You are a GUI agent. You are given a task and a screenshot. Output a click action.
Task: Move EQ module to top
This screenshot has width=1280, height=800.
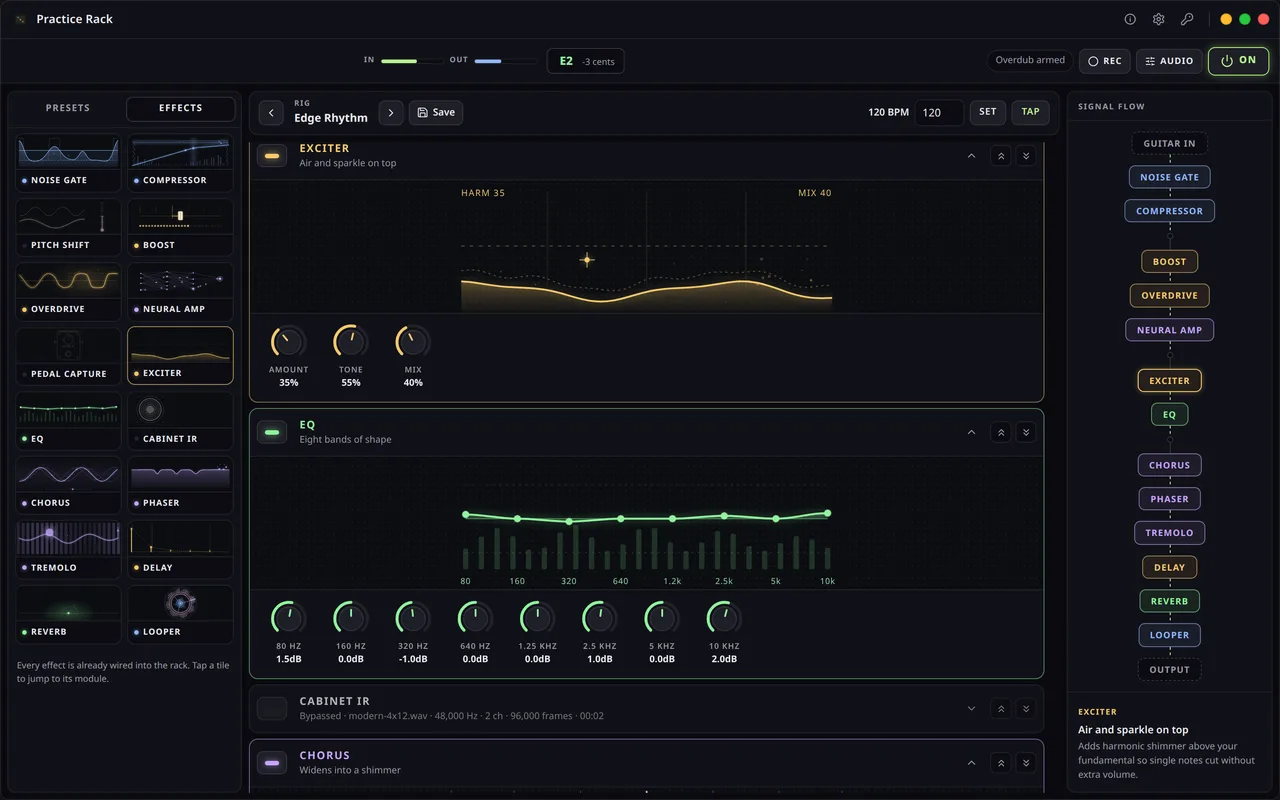1000,432
